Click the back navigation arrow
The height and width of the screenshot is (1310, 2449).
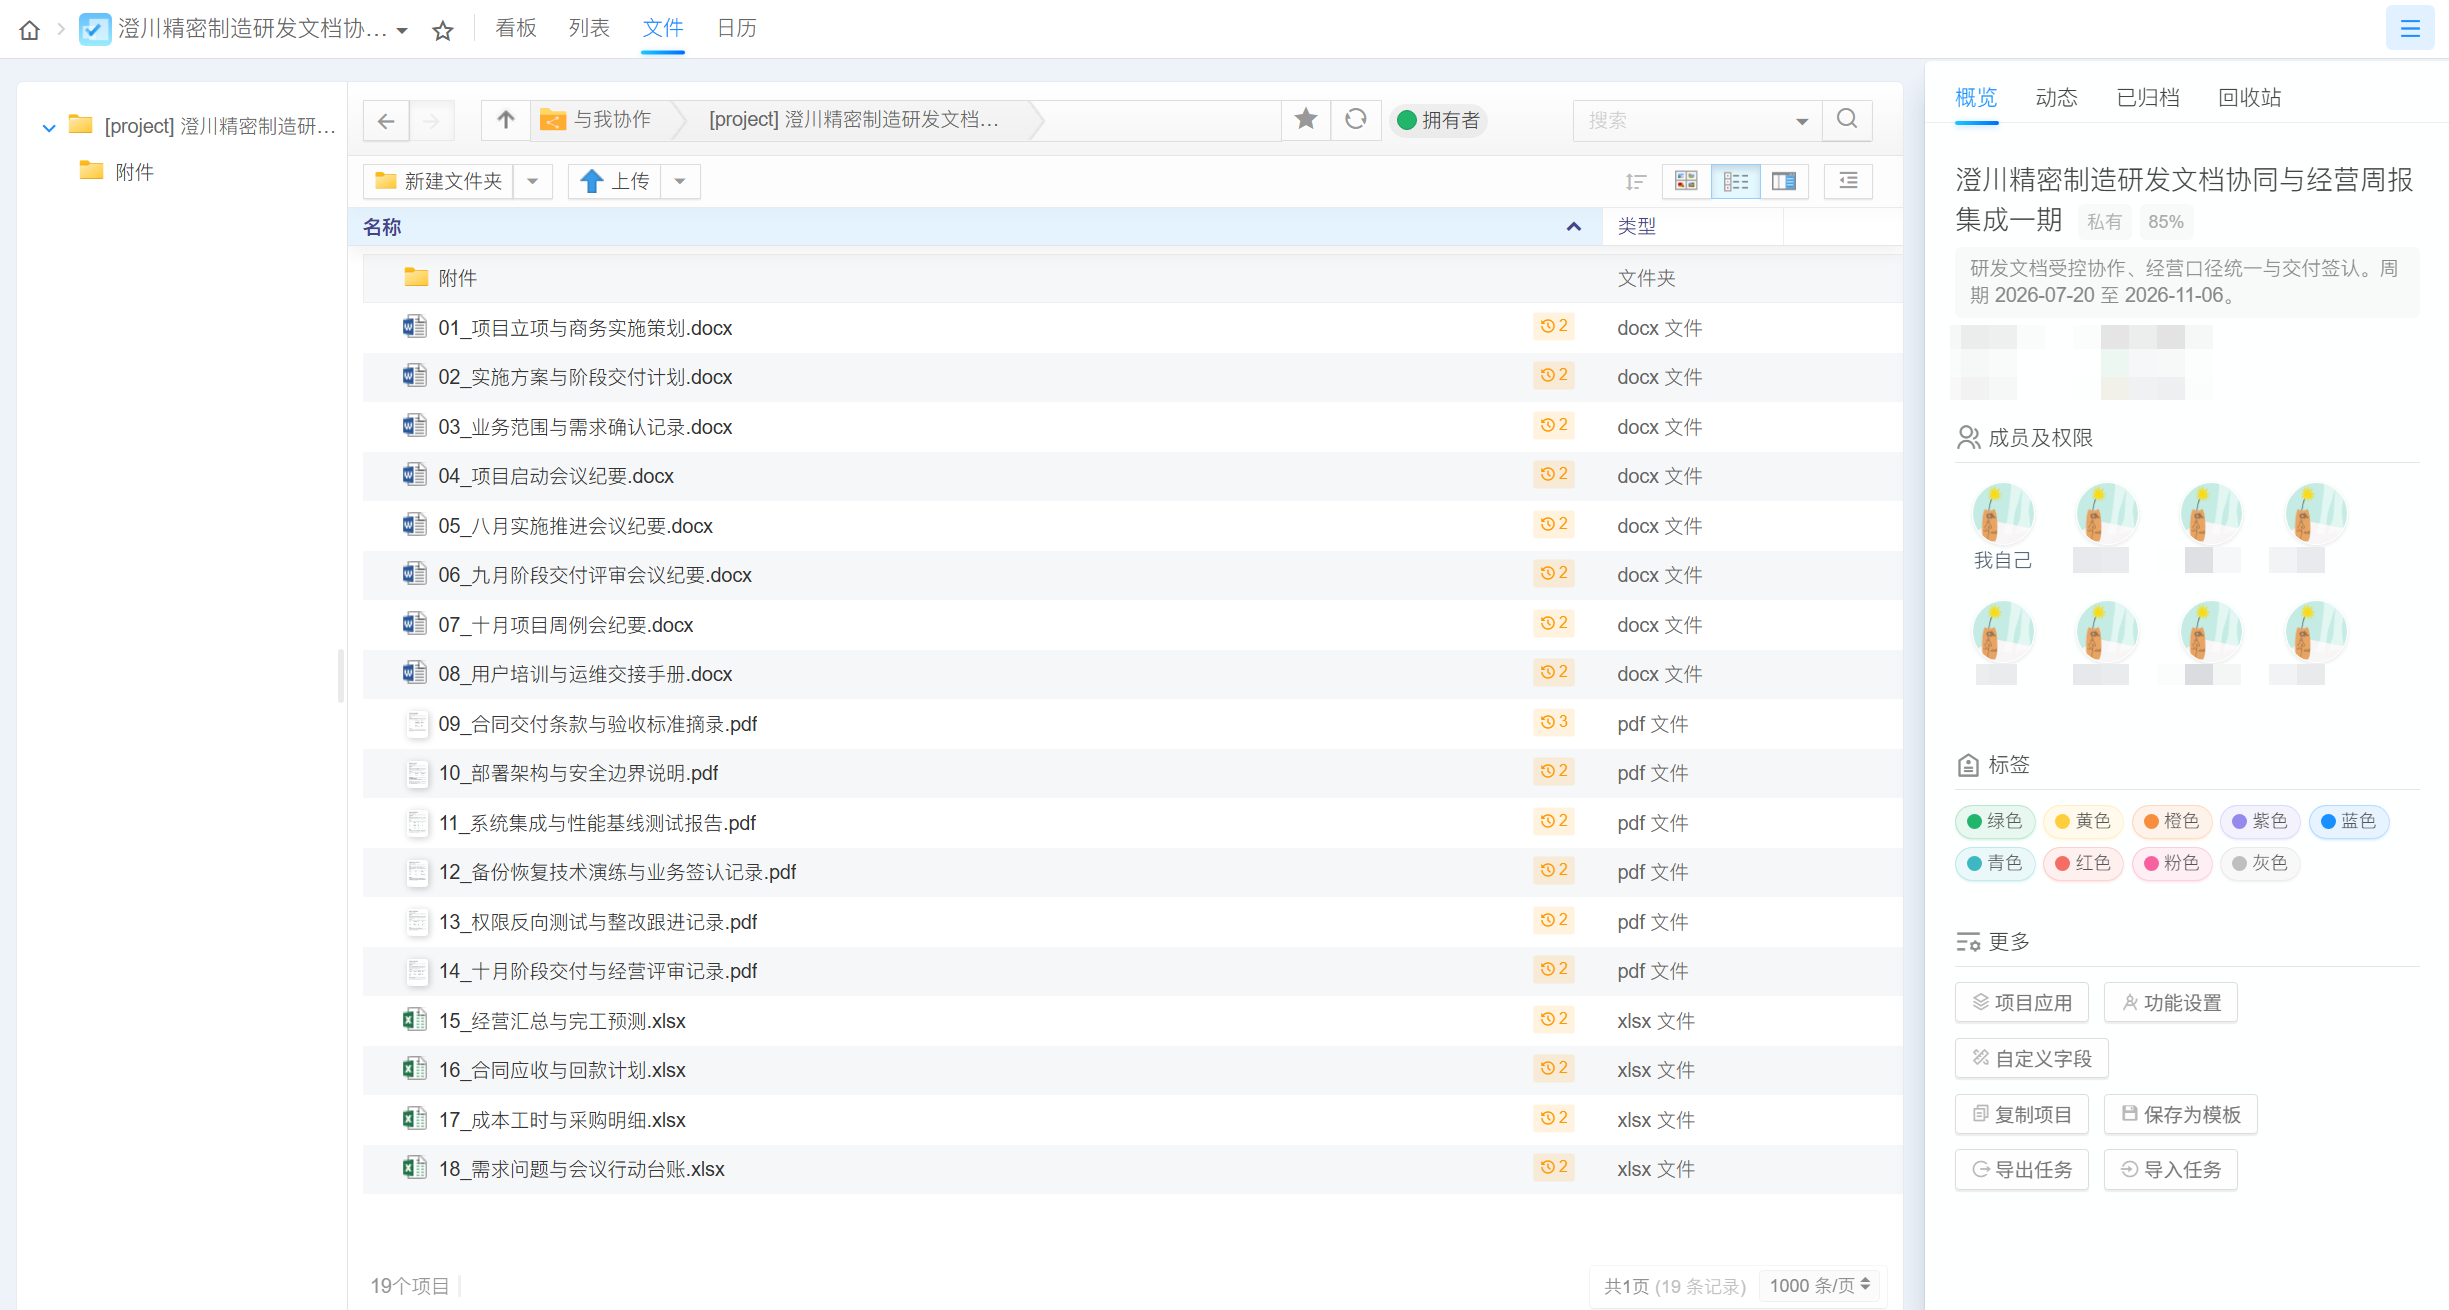click(386, 121)
